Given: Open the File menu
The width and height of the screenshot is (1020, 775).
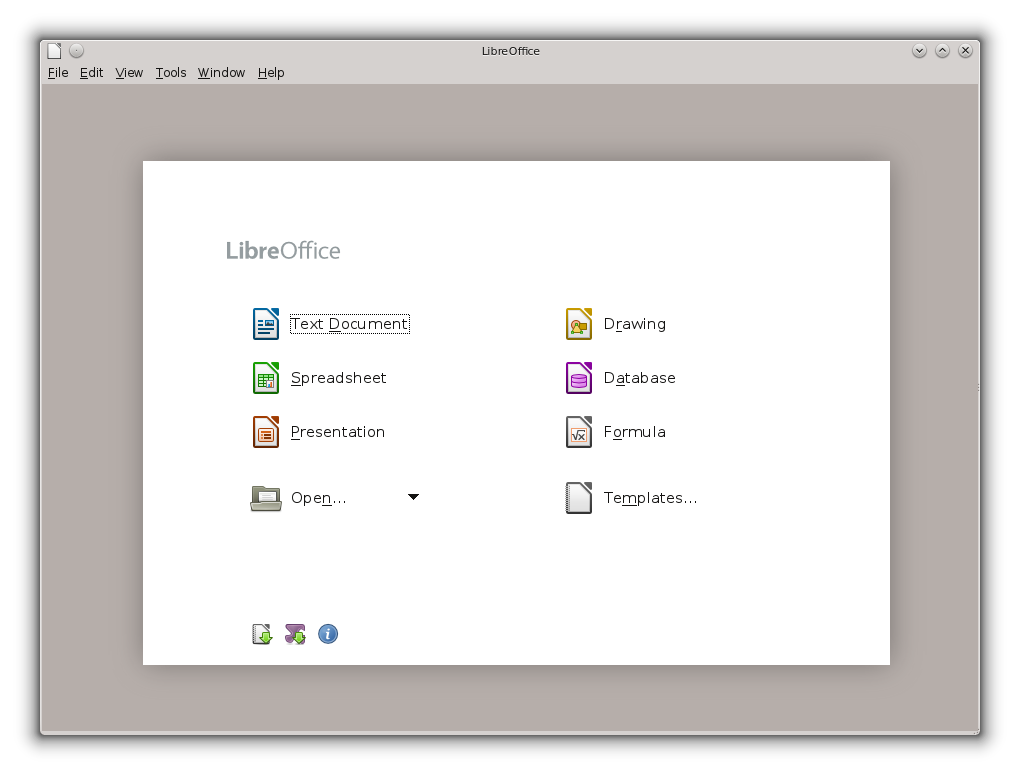Looking at the screenshot, I should tap(57, 72).
